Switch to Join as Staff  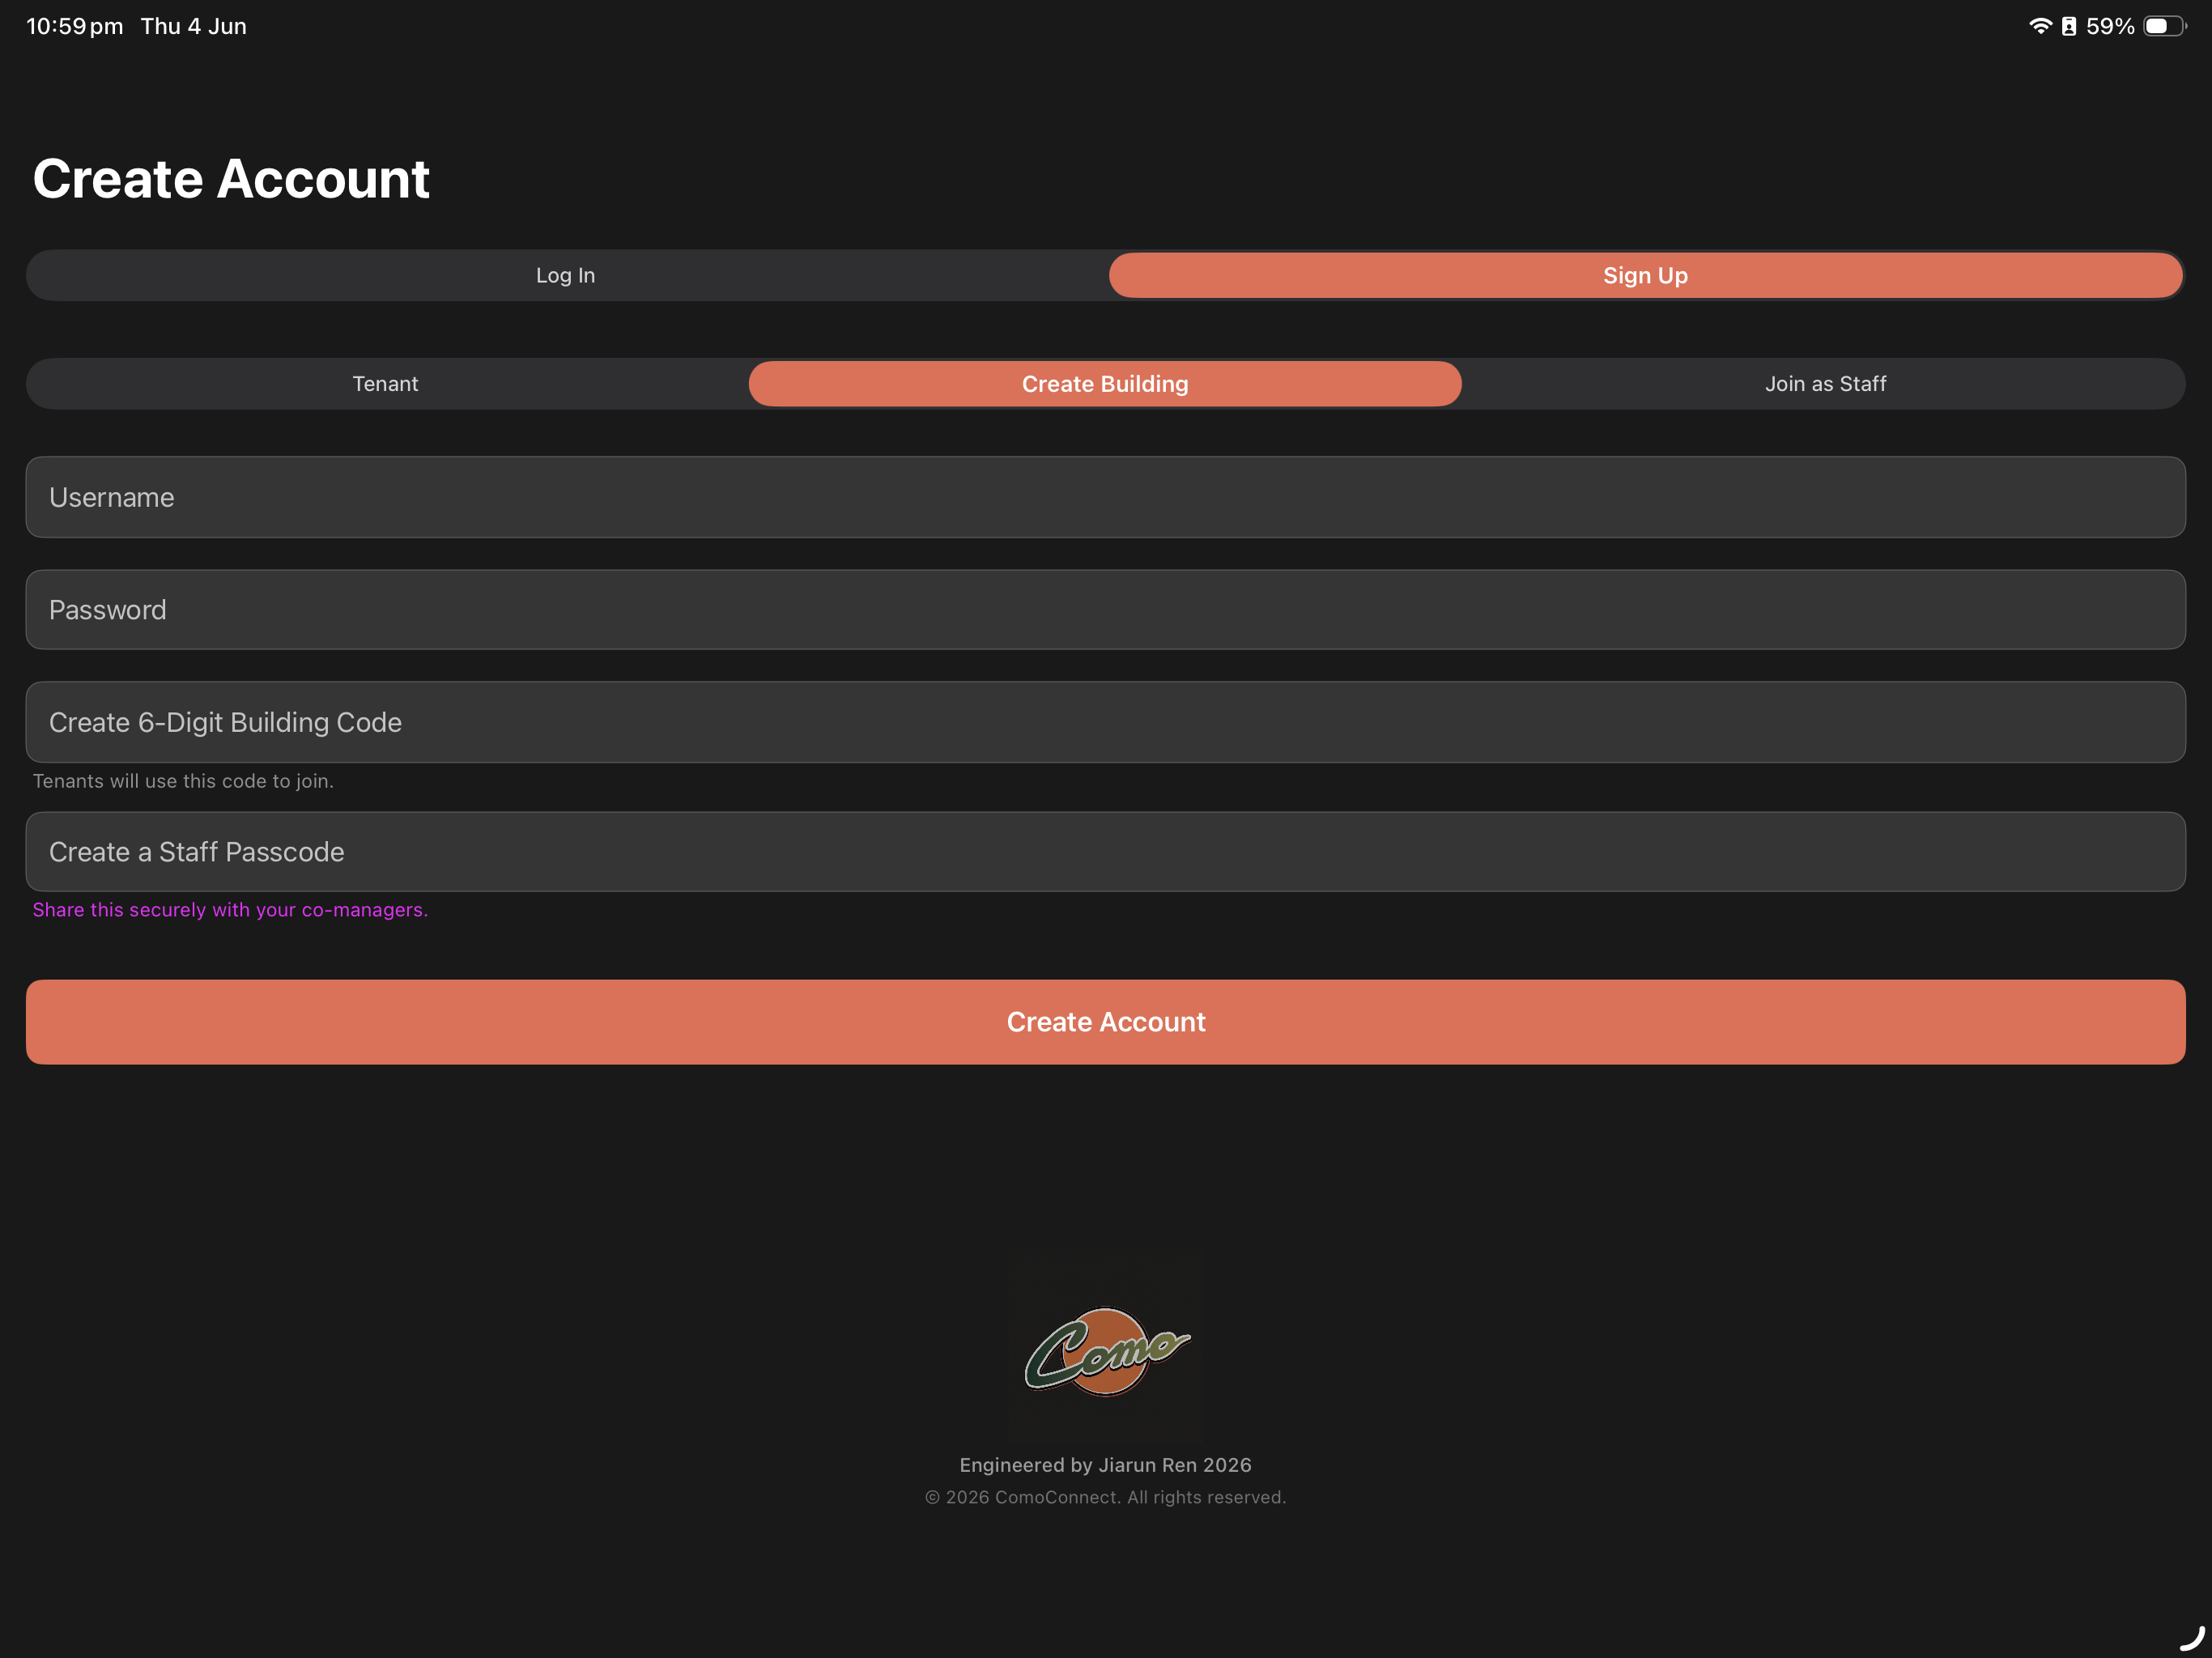tap(1825, 384)
